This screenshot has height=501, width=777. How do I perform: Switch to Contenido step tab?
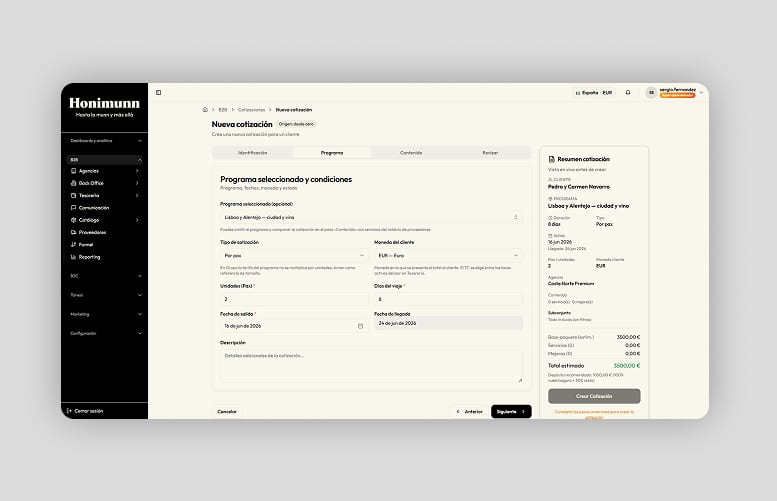pos(411,153)
